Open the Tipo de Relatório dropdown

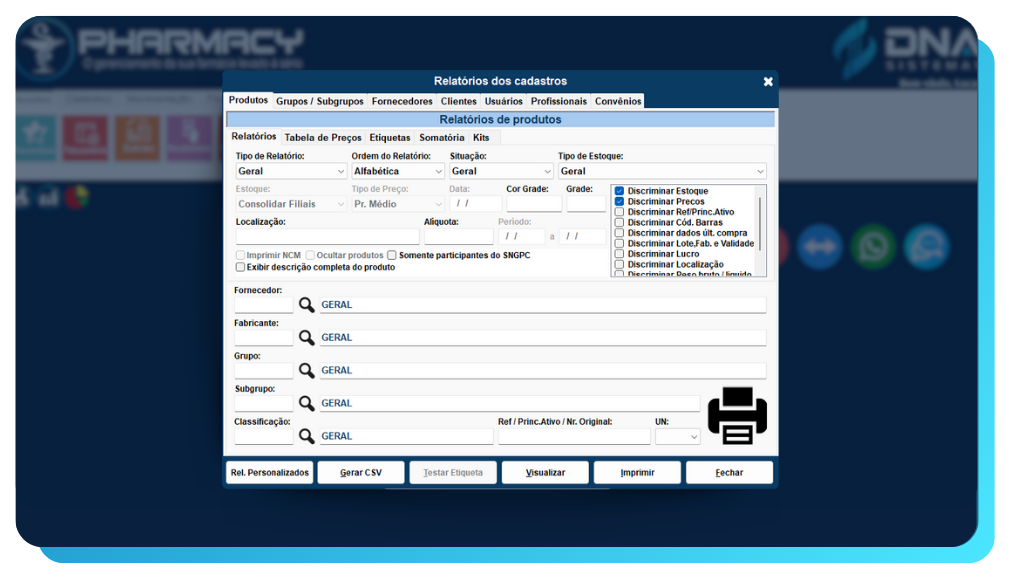291,171
